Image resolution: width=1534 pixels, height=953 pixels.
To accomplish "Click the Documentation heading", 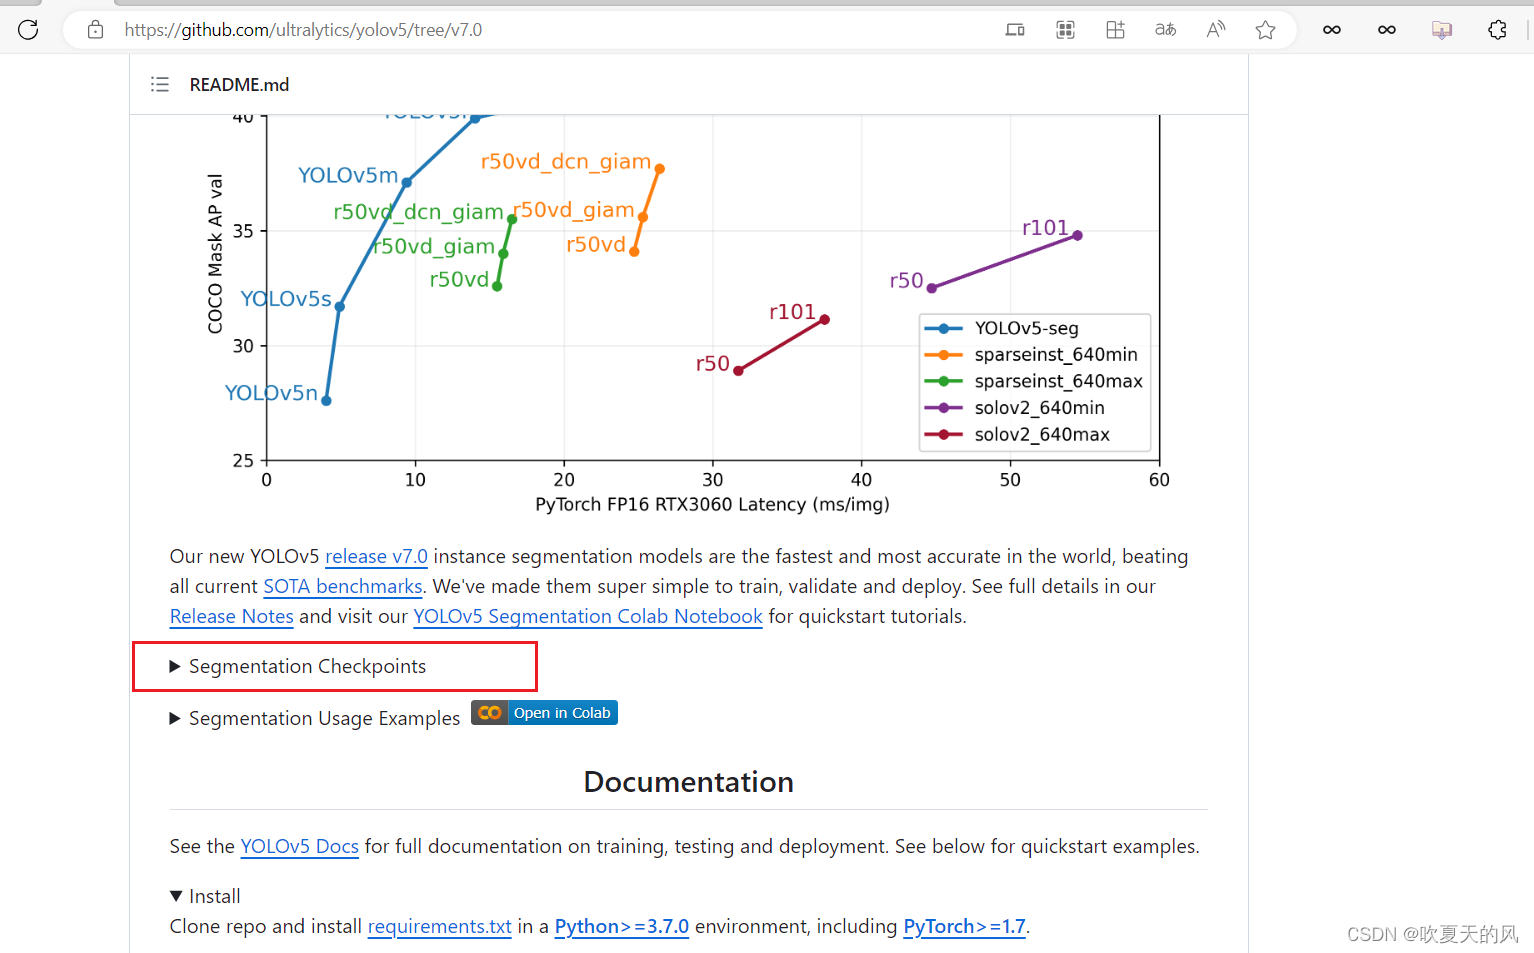I will click(x=689, y=782).
